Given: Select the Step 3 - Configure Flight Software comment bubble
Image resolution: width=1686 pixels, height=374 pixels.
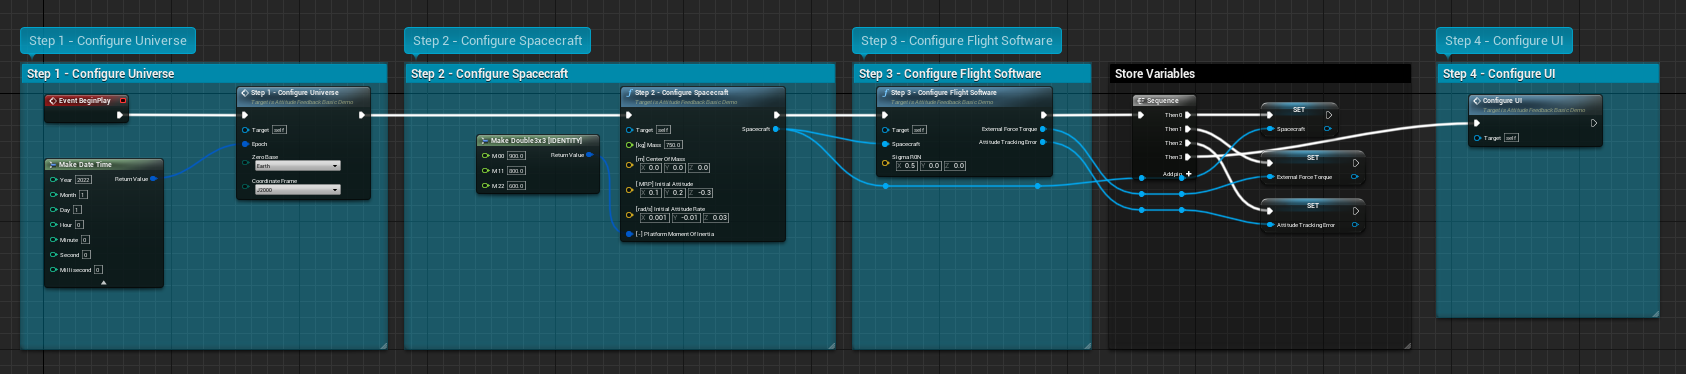Looking at the screenshot, I should 957,41.
